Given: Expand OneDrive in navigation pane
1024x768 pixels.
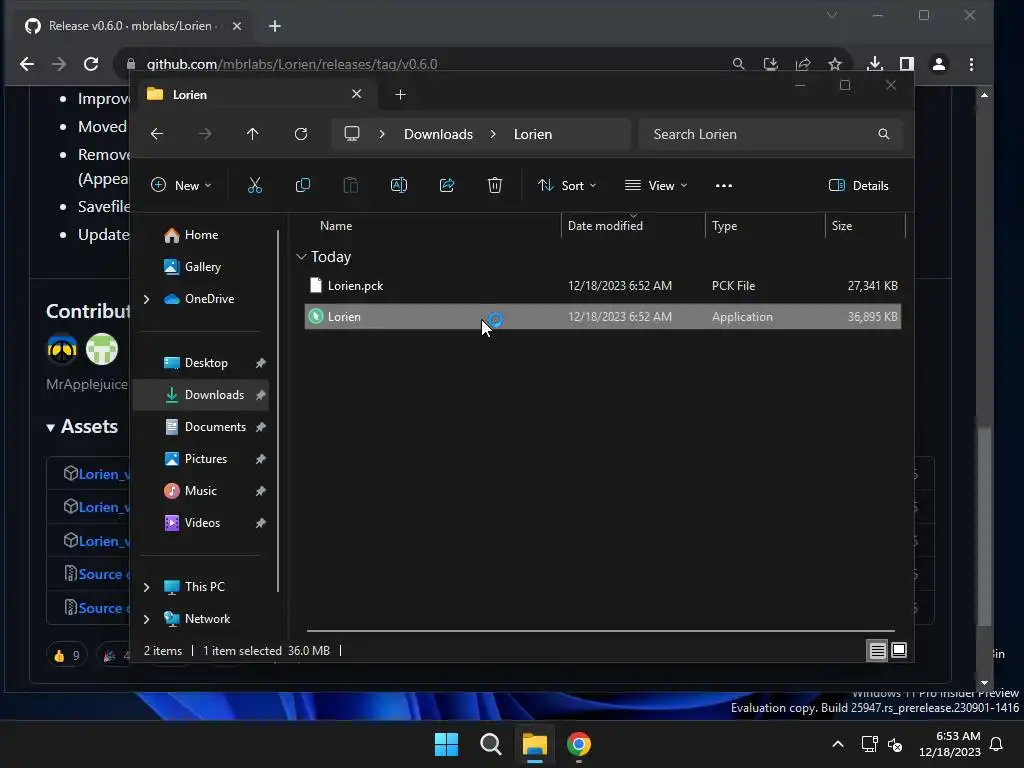Looking at the screenshot, I should (146, 299).
